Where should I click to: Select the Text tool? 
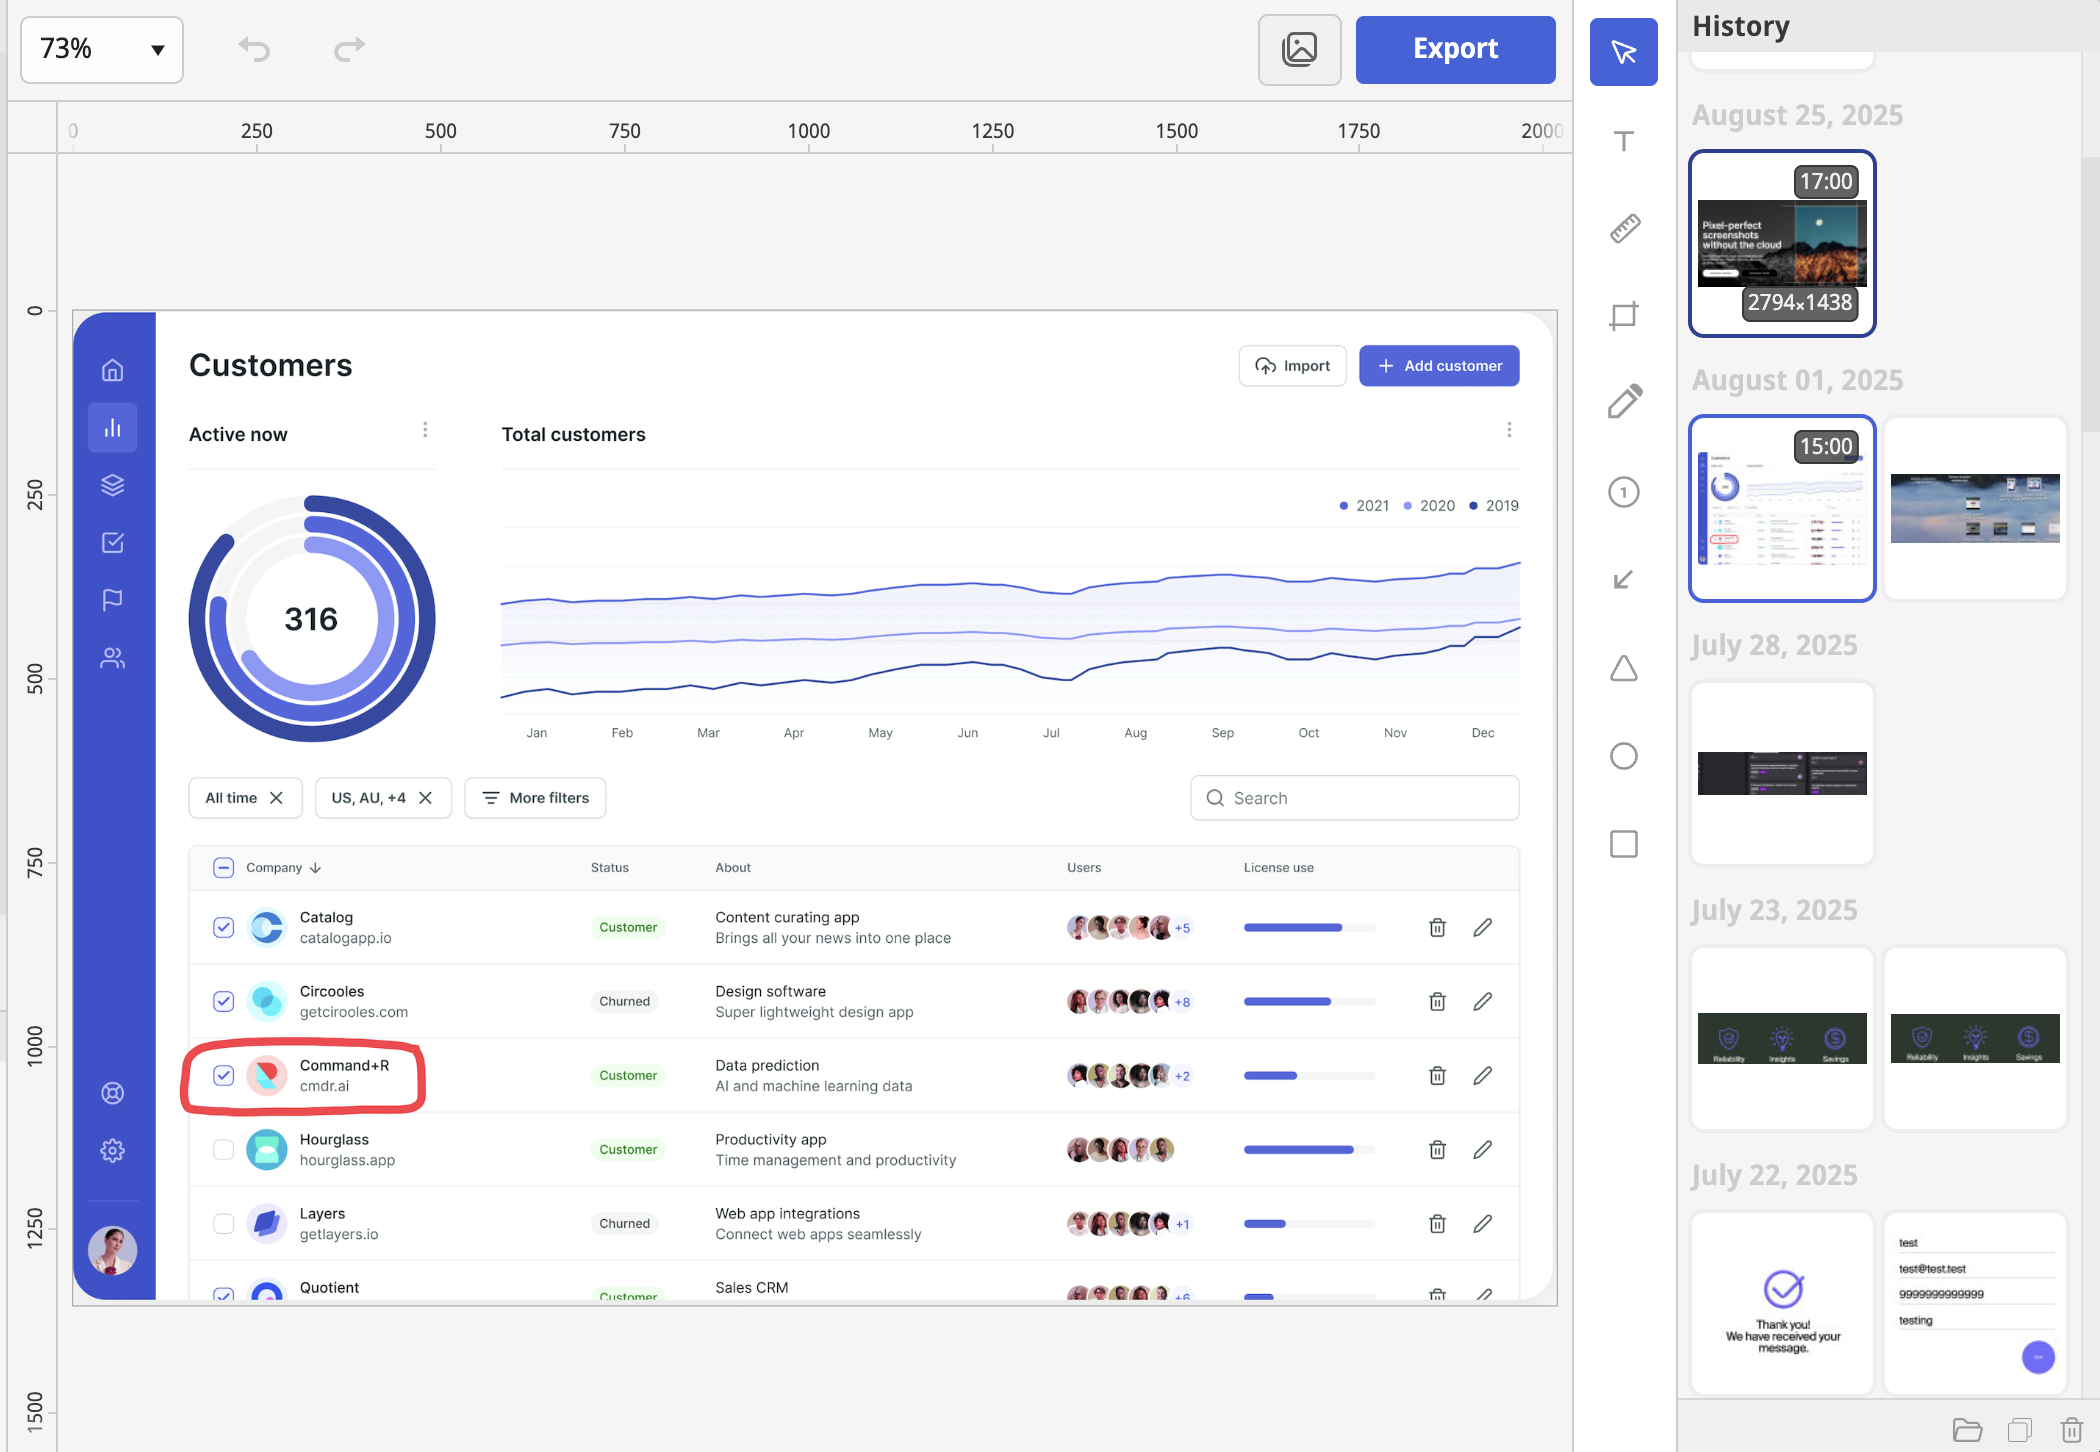pyautogui.click(x=1624, y=141)
